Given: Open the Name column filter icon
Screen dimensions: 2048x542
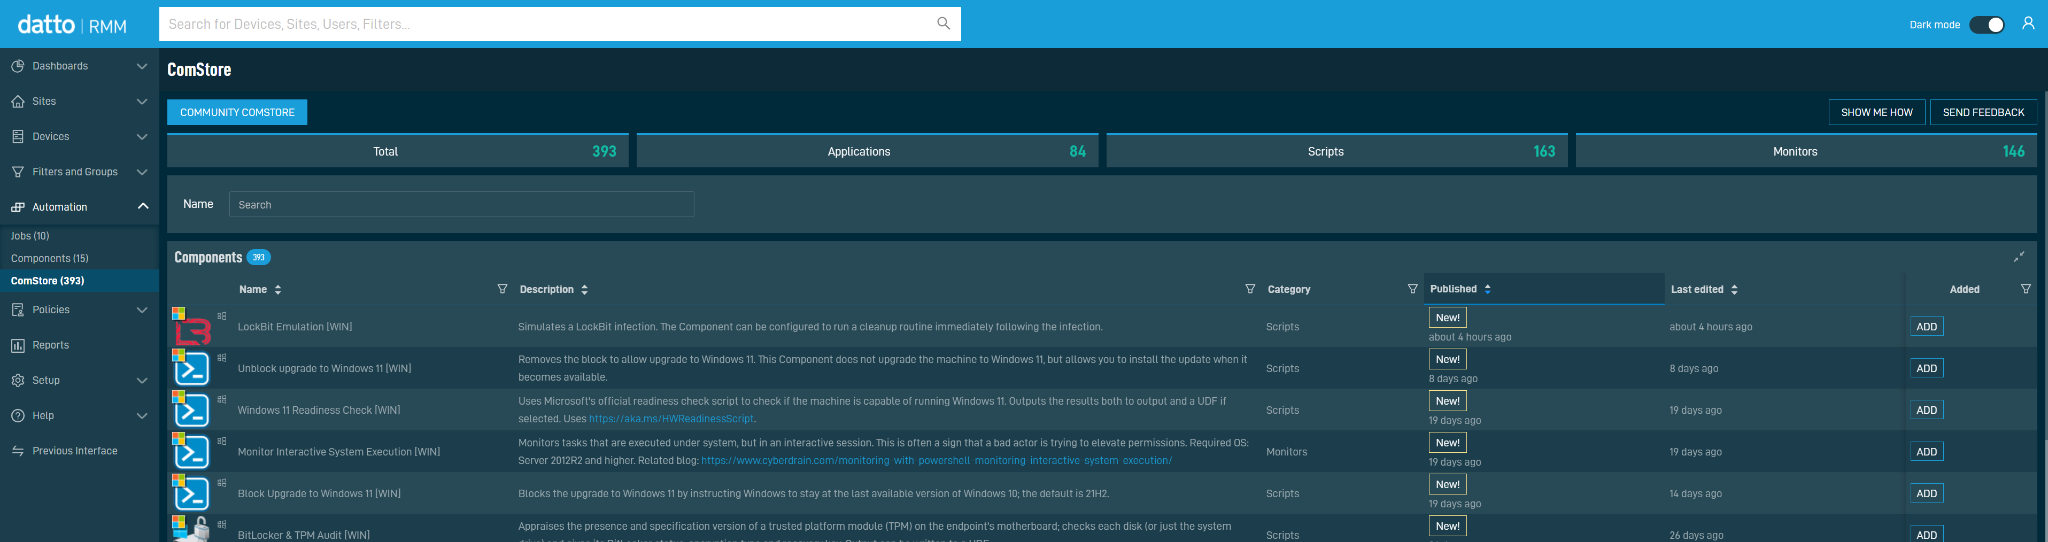Looking at the screenshot, I should coord(502,289).
